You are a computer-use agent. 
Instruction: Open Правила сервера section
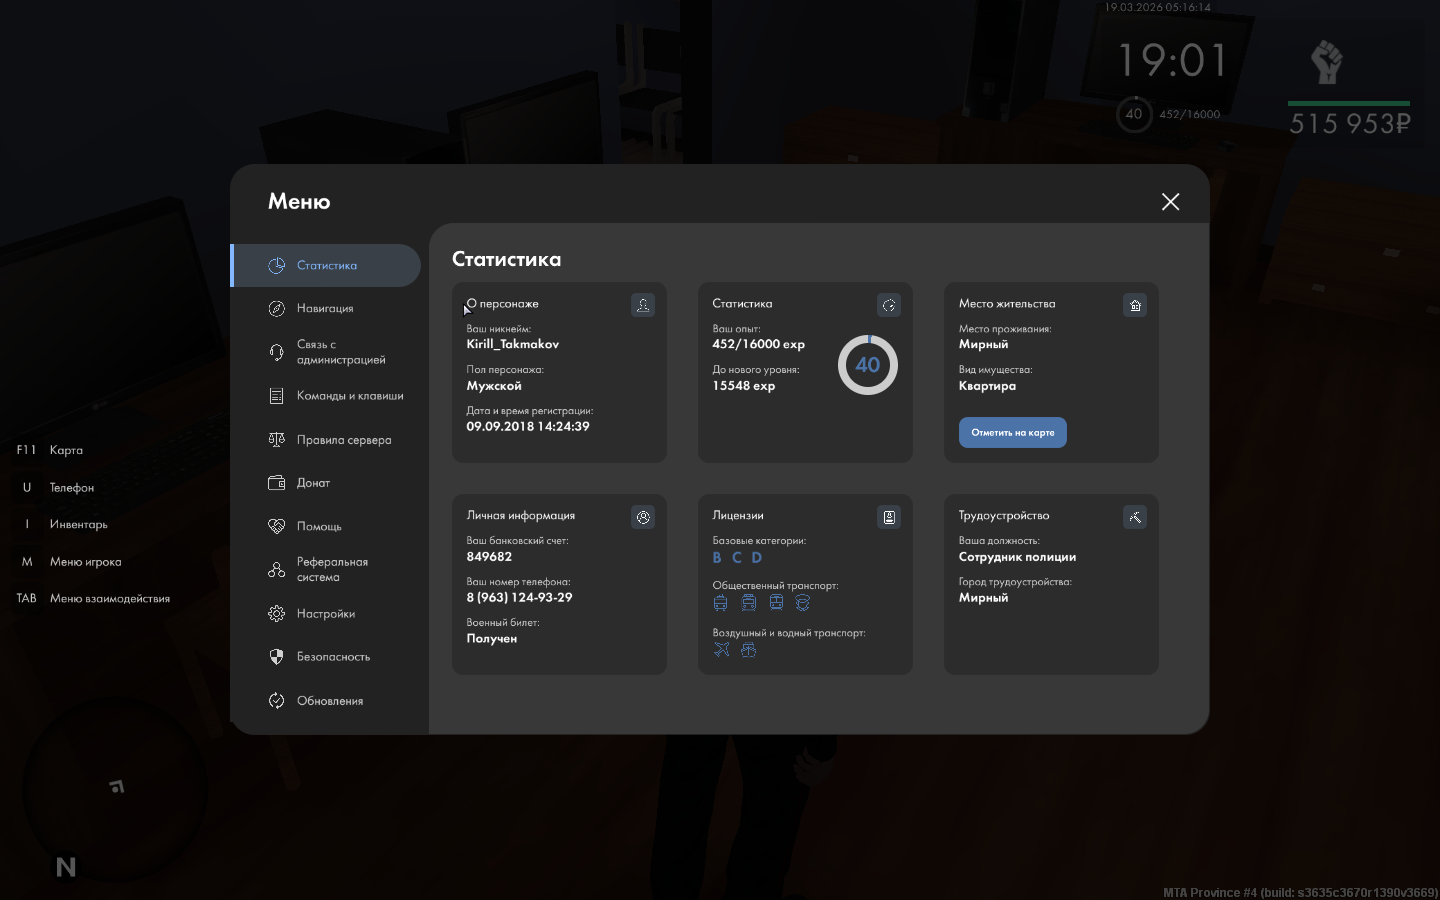(x=343, y=440)
